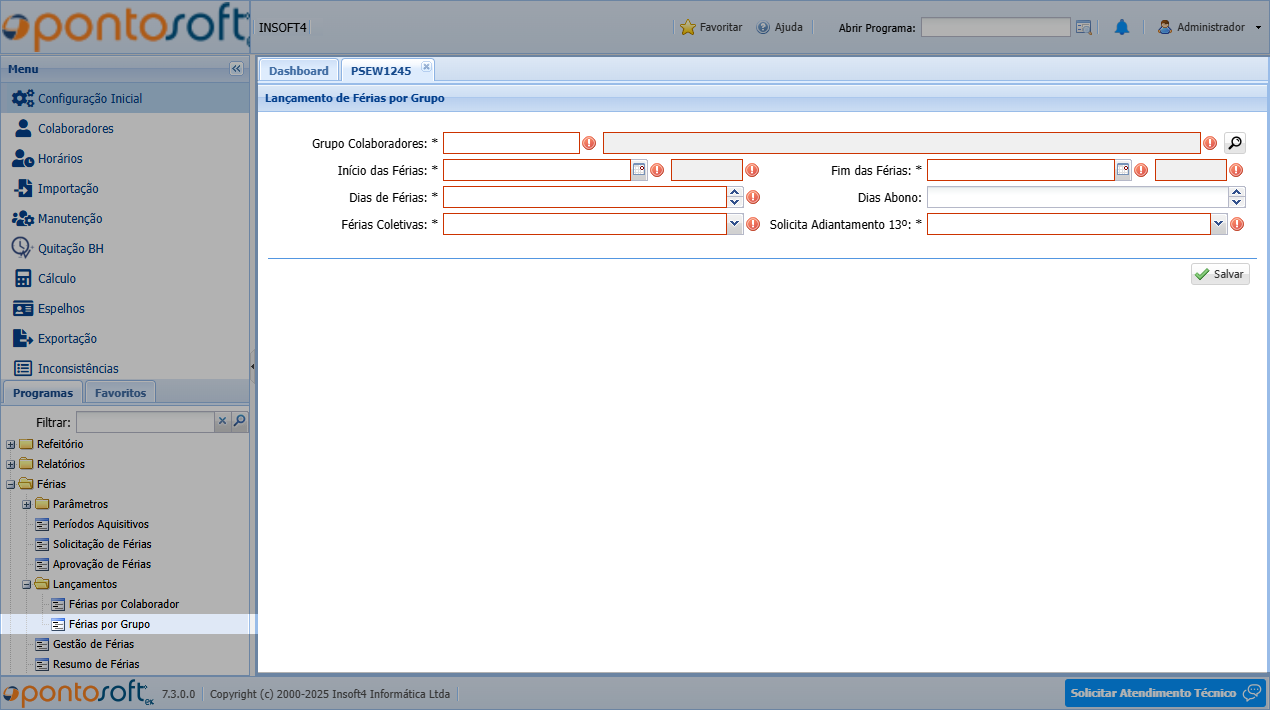1270x710 pixels.
Task: Expand the Refeitório tree folder
Action: (11, 444)
